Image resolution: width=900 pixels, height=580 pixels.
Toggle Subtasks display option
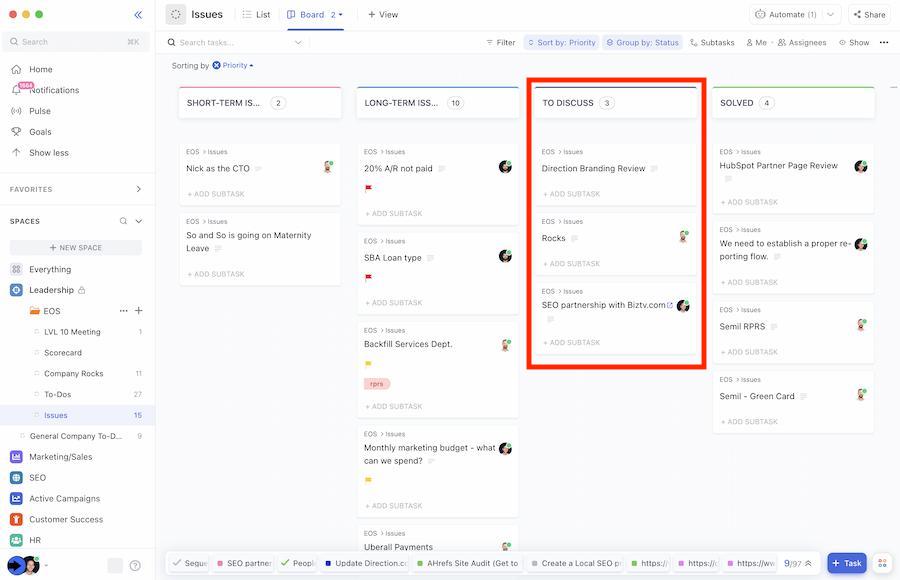(x=711, y=43)
